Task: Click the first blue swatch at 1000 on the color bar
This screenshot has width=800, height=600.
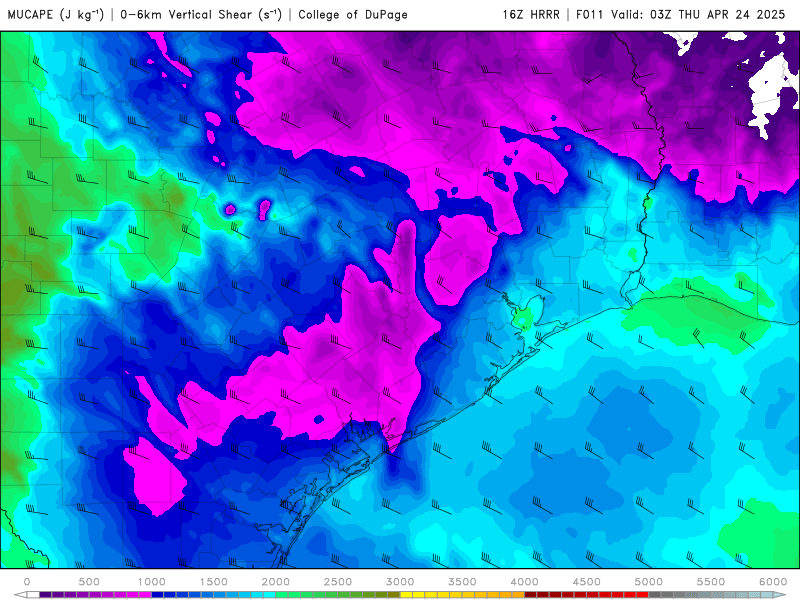Action: click(158, 594)
